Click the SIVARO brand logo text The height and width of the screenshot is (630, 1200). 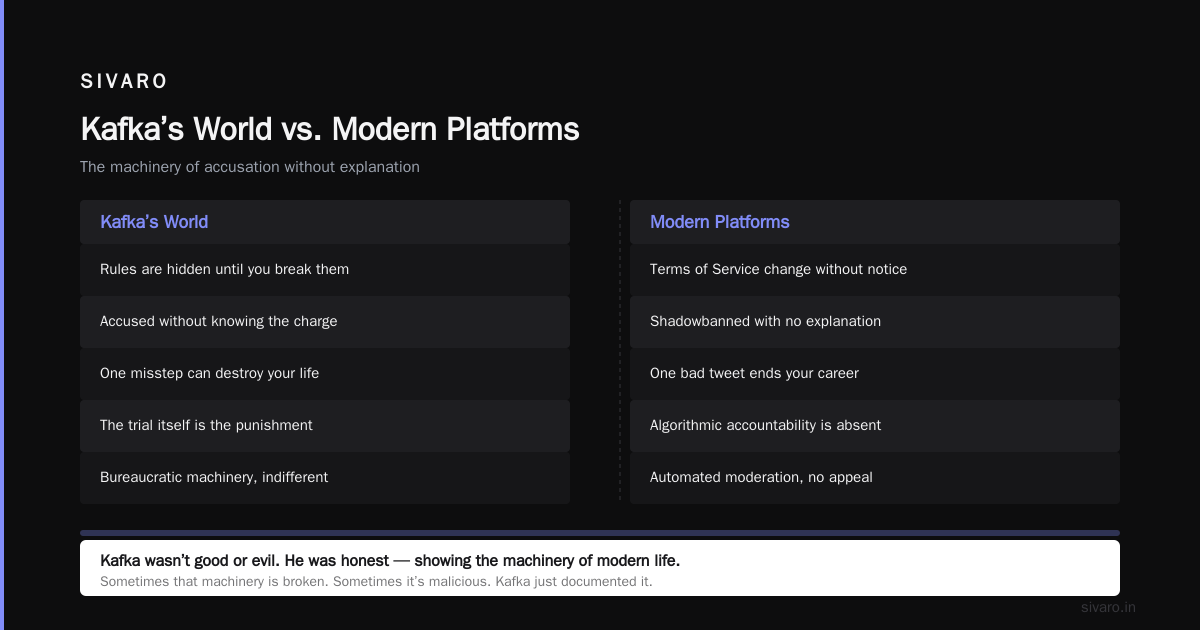click(x=124, y=82)
